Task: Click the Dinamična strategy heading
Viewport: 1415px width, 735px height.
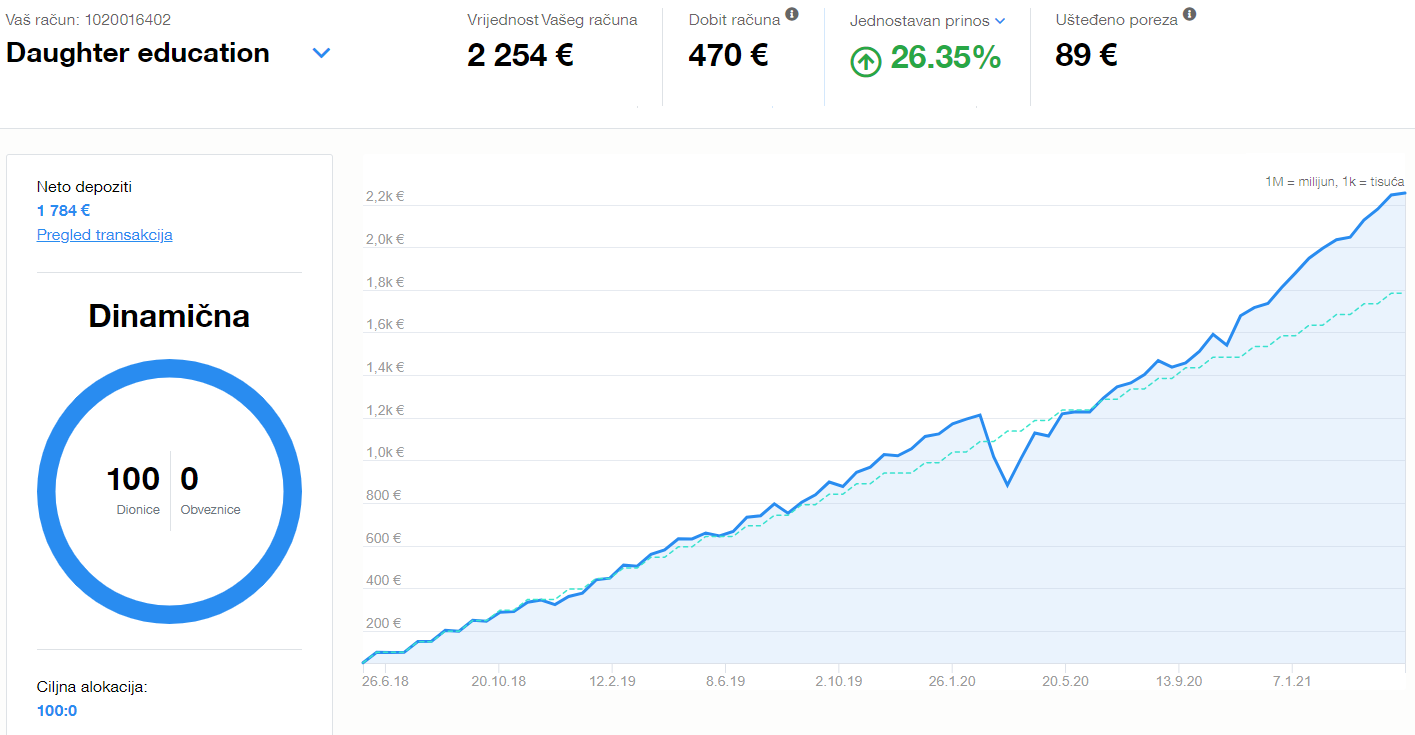Action: pos(169,316)
